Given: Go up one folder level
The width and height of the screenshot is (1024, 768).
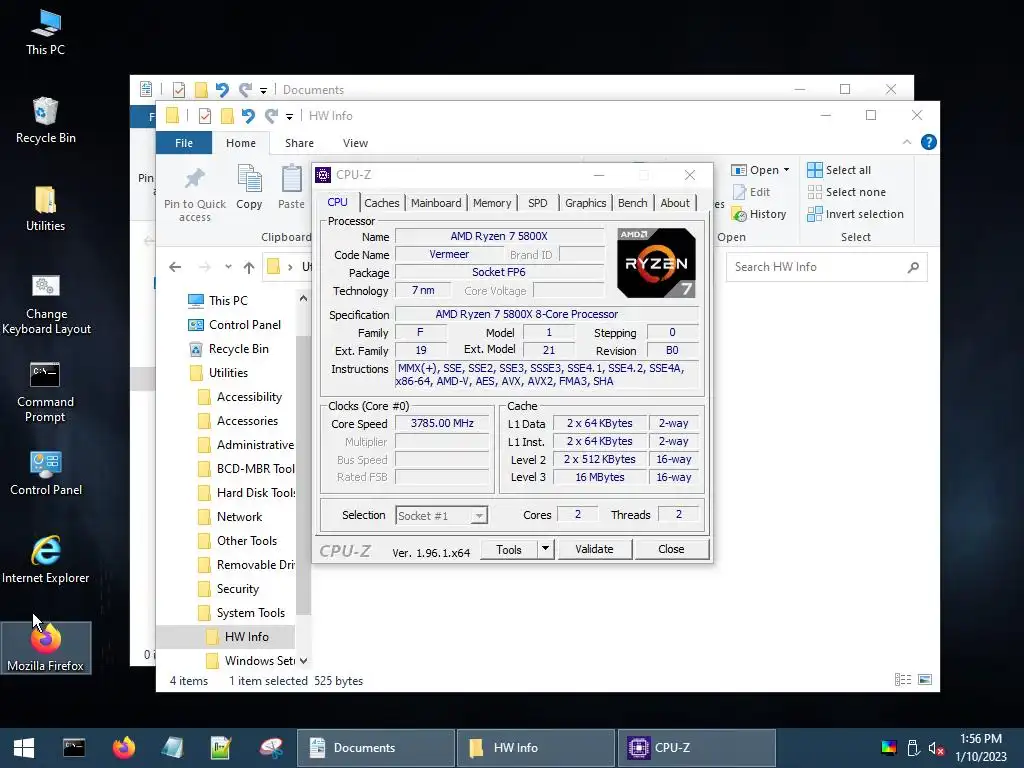Looking at the screenshot, I should coord(249,266).
